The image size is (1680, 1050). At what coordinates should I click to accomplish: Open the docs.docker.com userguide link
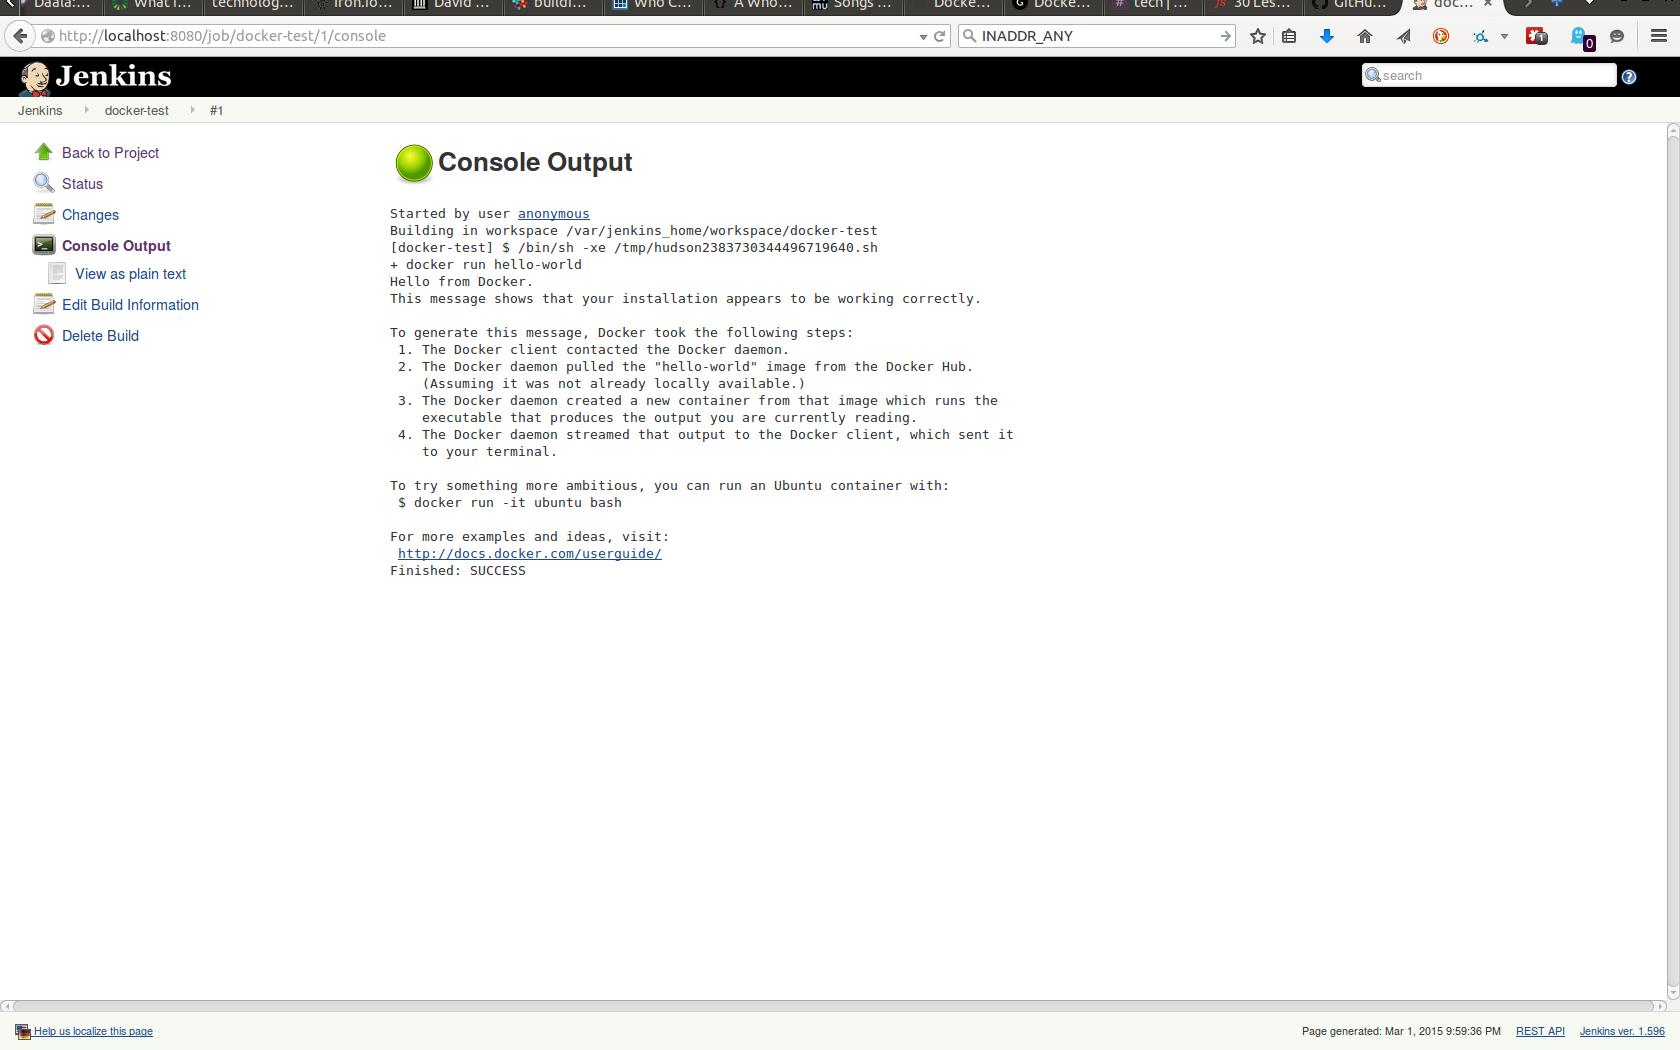click(x=530, y=554)
